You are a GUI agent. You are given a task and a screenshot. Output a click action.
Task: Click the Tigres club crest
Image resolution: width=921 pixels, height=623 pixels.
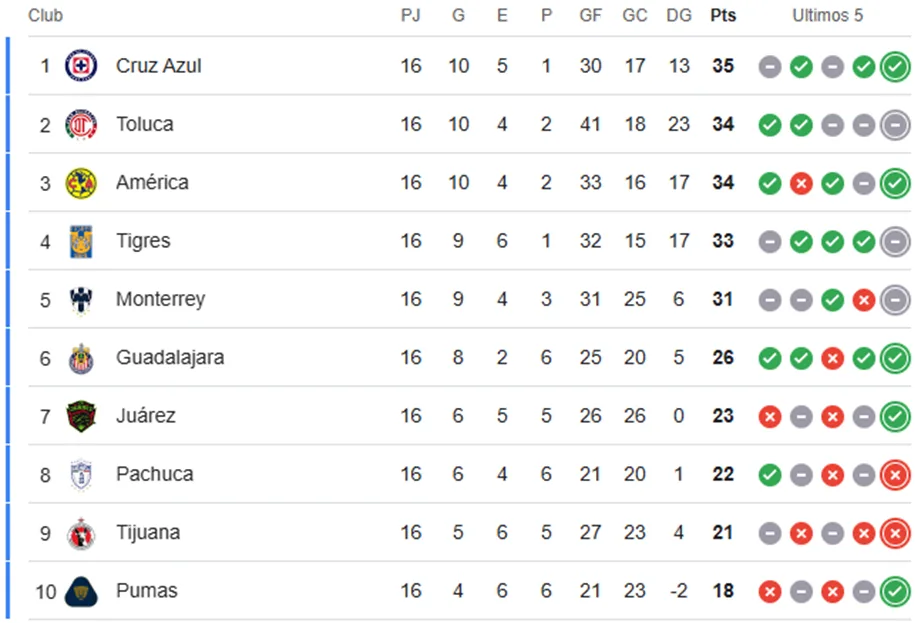tap(81, 241)
